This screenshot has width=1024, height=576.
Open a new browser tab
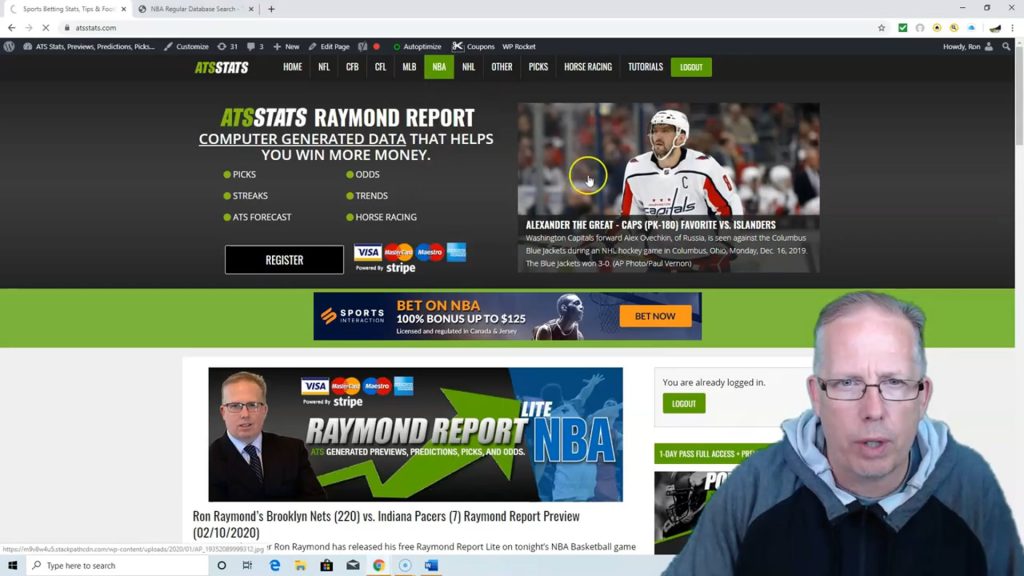[x=271, y=9]
